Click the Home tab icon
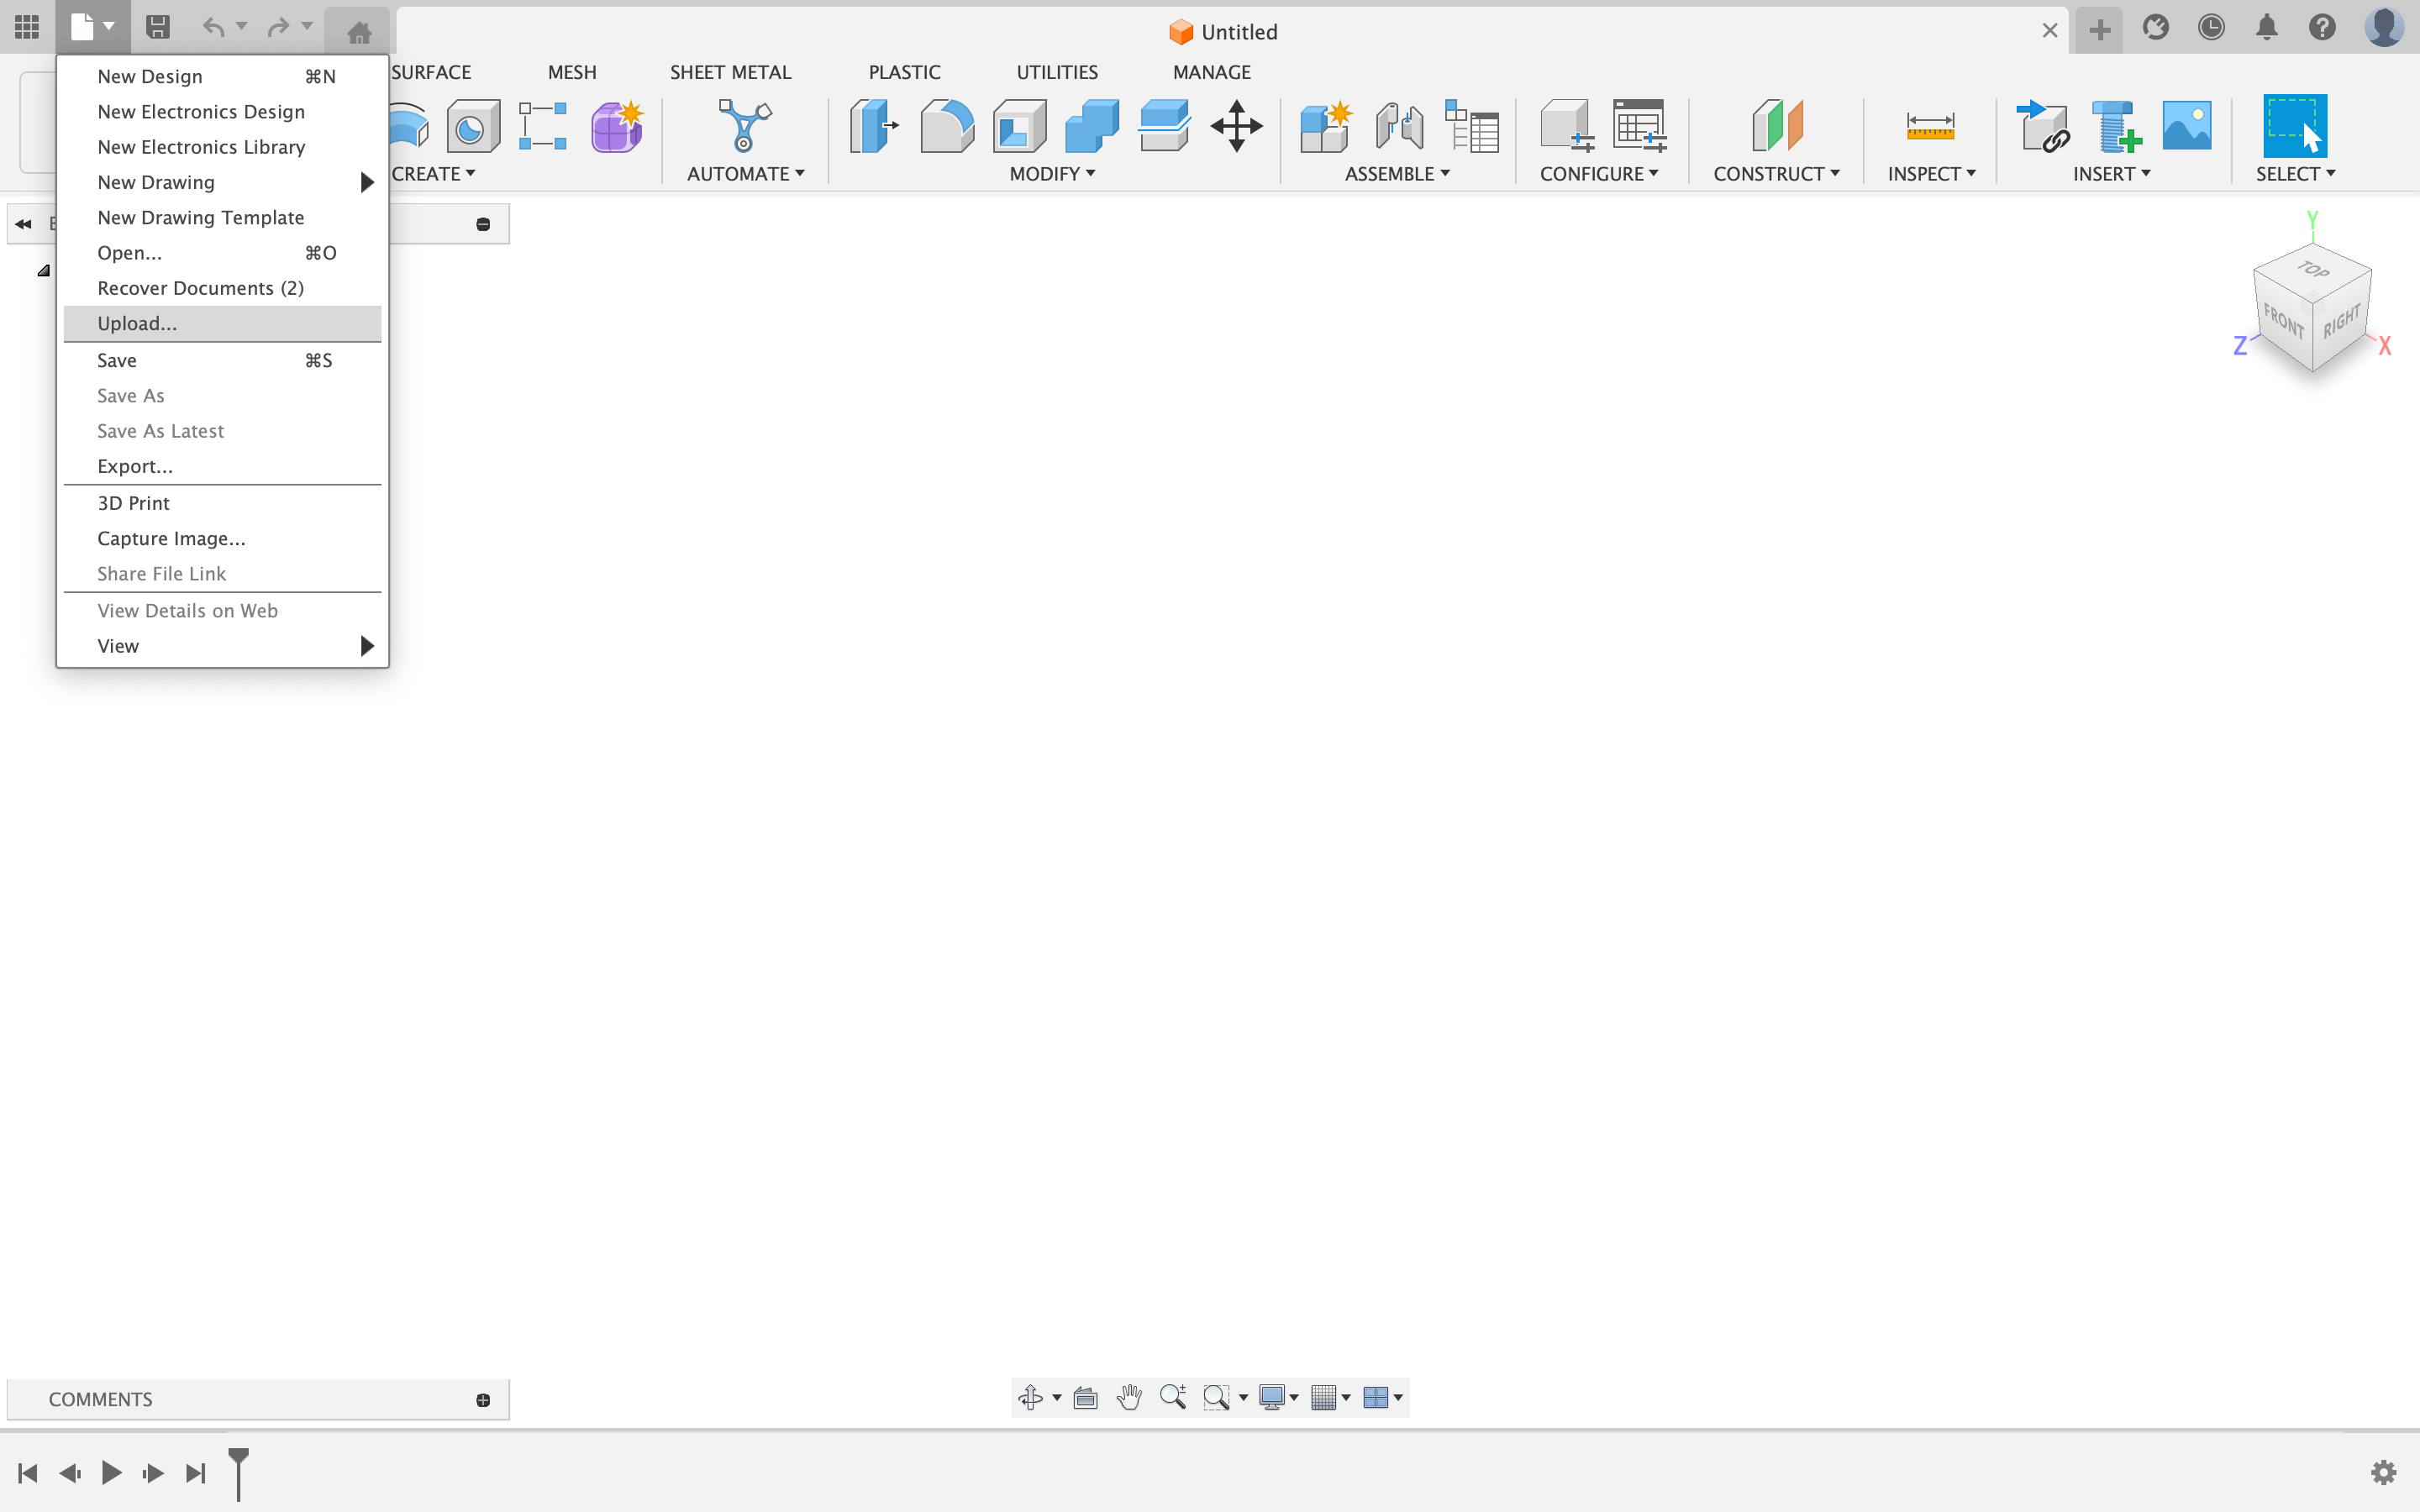 (359, 32)
